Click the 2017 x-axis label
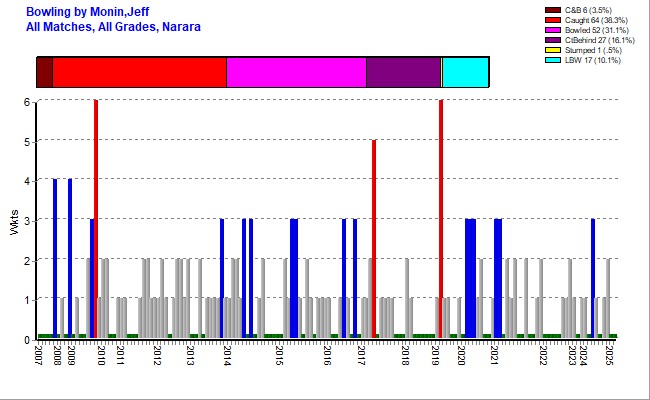The height and width of the screenshot is (400, 650). pos(361,356)
